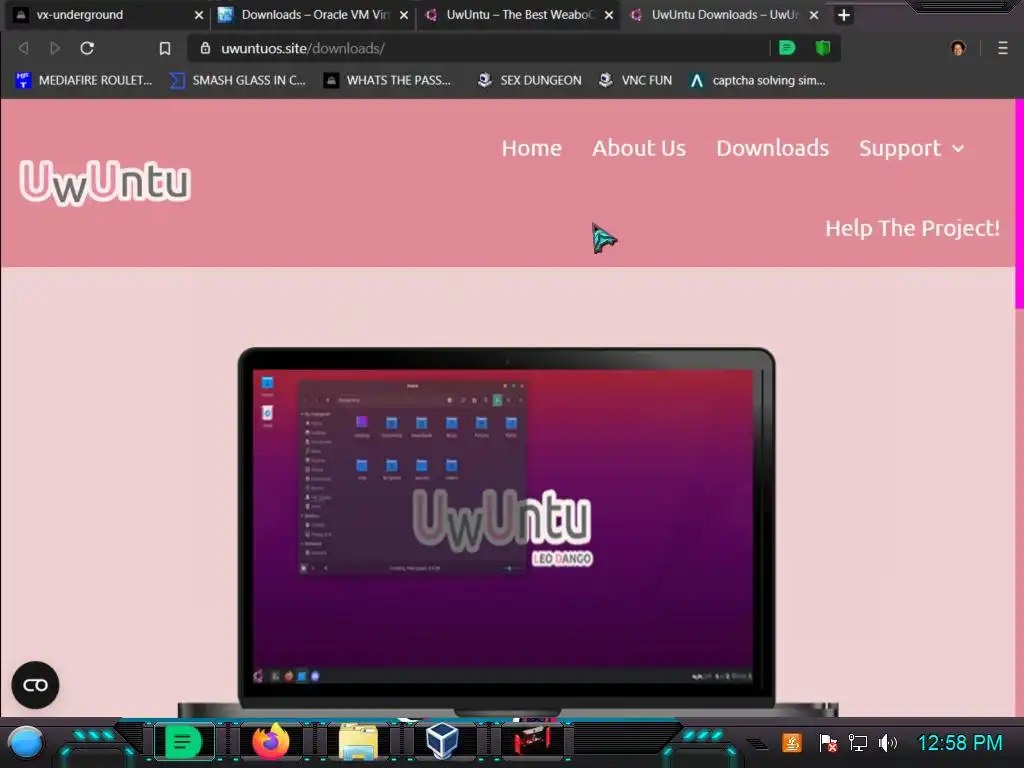The width and height of the screenshot is (1024, 768).
Task: Reload the current page
Action: point(87,48)
